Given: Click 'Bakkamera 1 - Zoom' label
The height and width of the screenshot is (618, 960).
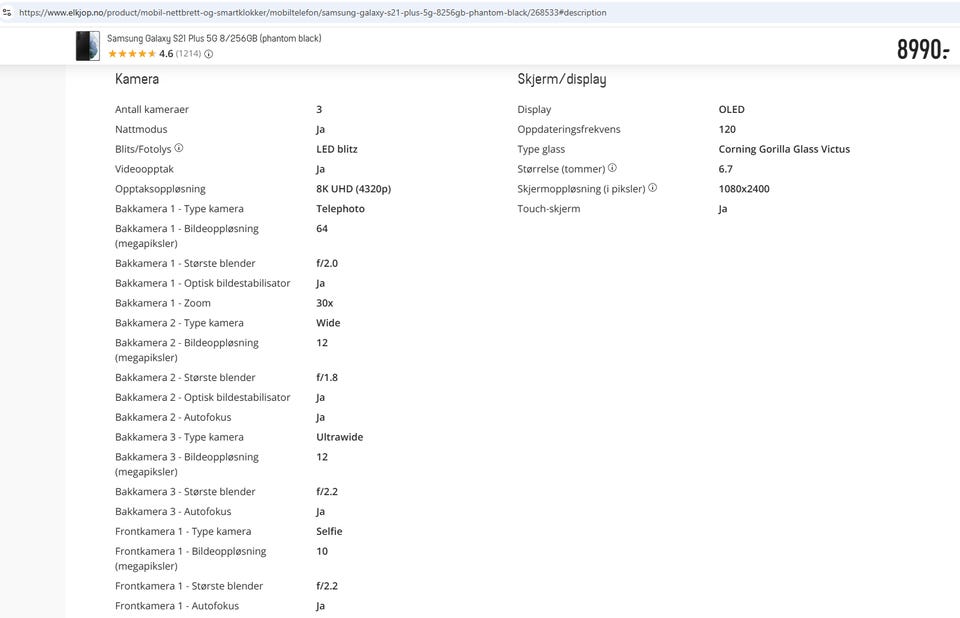Looking at the screenshot, I should [x=163, y=303].
